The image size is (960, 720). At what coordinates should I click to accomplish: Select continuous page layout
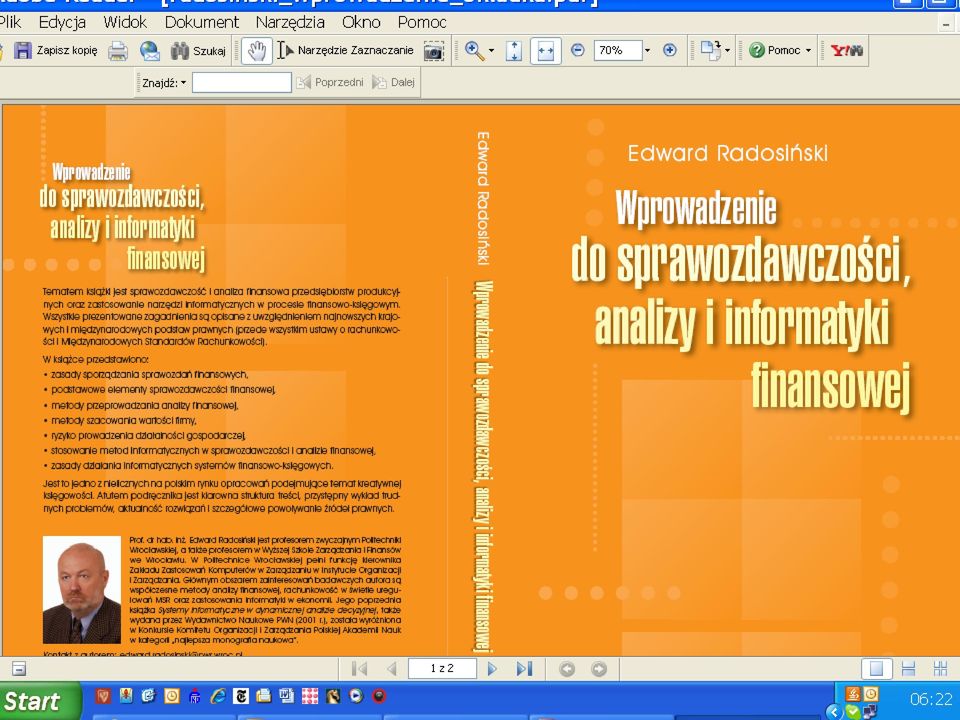[x=909, y=669]
